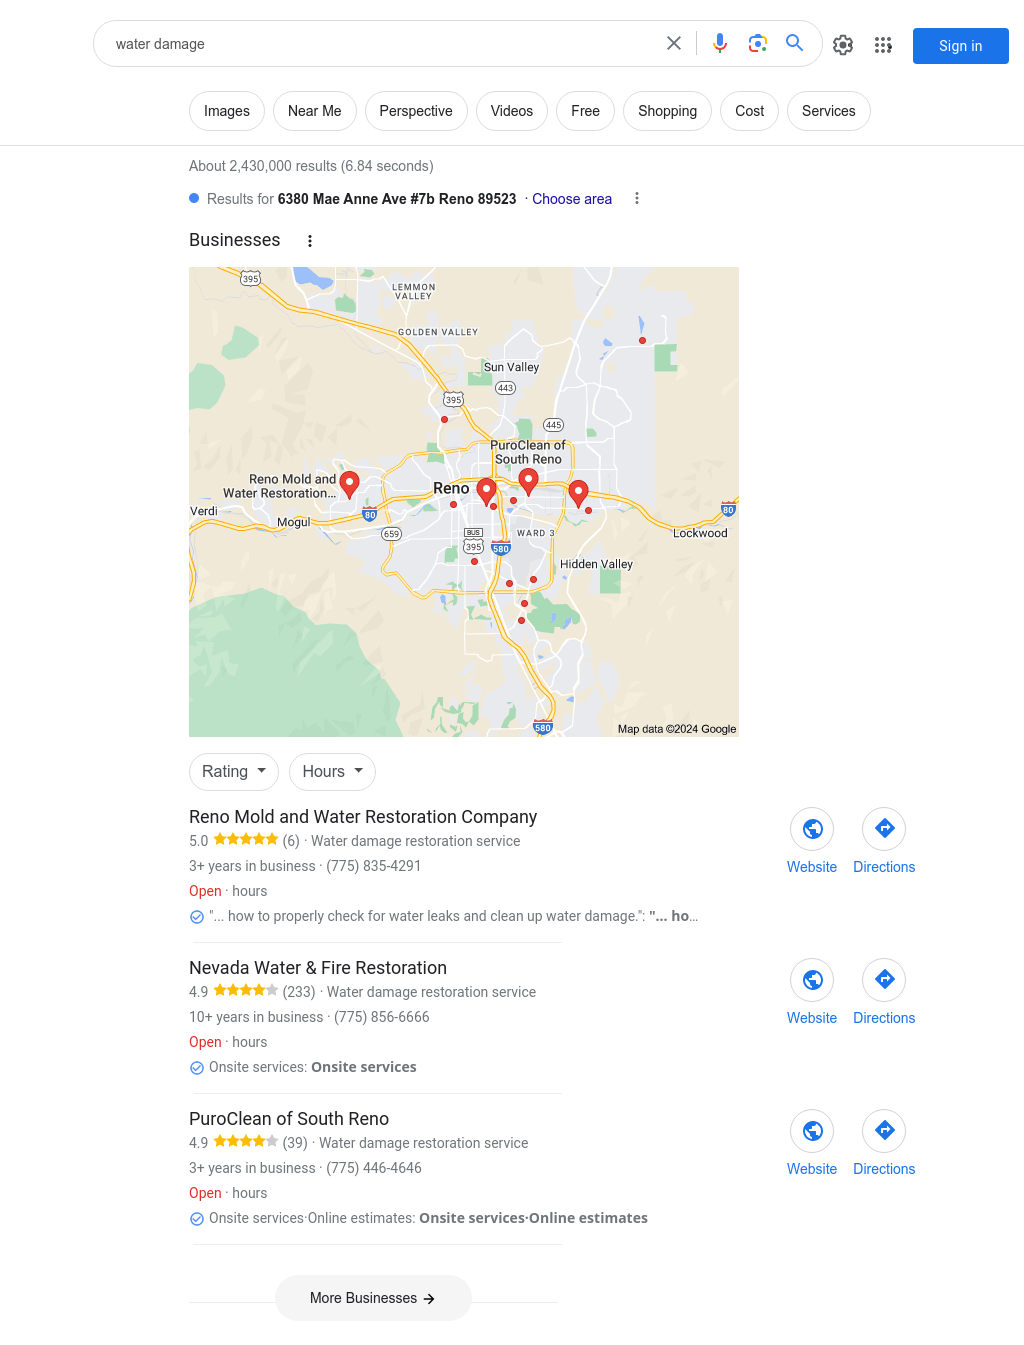Open Google Lens image search
The image size is (1024, 1345).
[758, 43]
